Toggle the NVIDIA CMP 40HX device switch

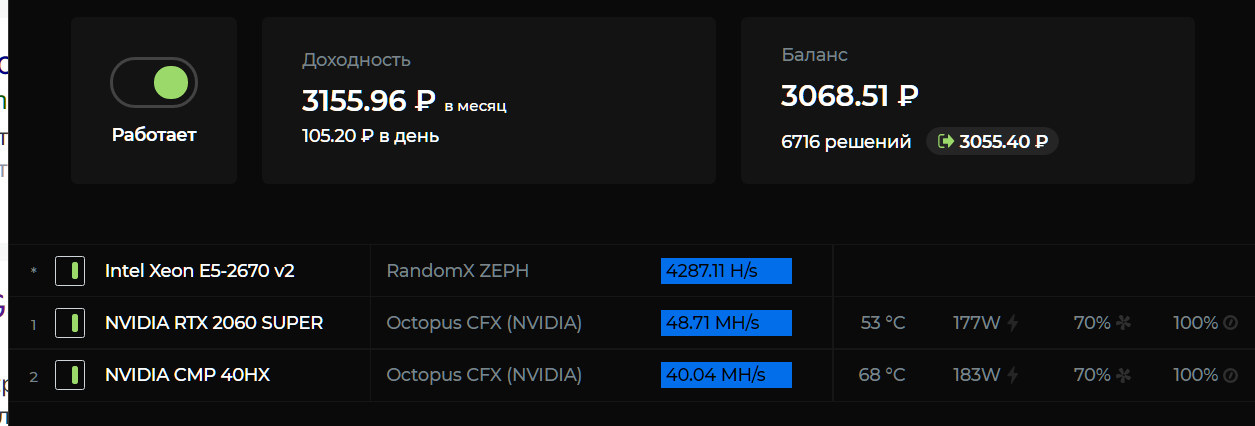click(70, 375)
